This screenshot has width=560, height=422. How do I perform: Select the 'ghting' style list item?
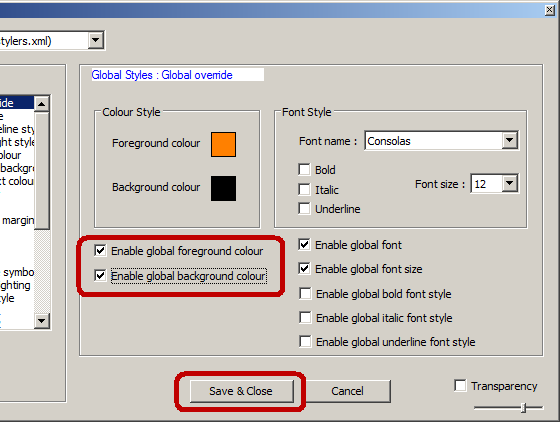(17, 285)
